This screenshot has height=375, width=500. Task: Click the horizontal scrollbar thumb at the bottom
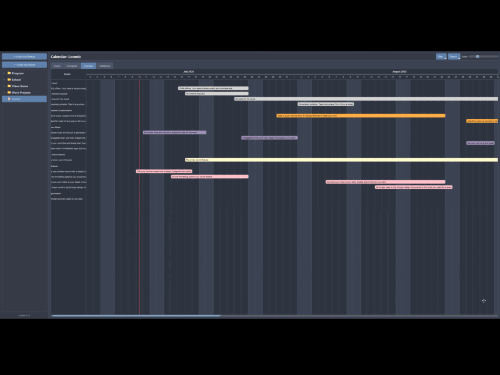pos(136,315)
